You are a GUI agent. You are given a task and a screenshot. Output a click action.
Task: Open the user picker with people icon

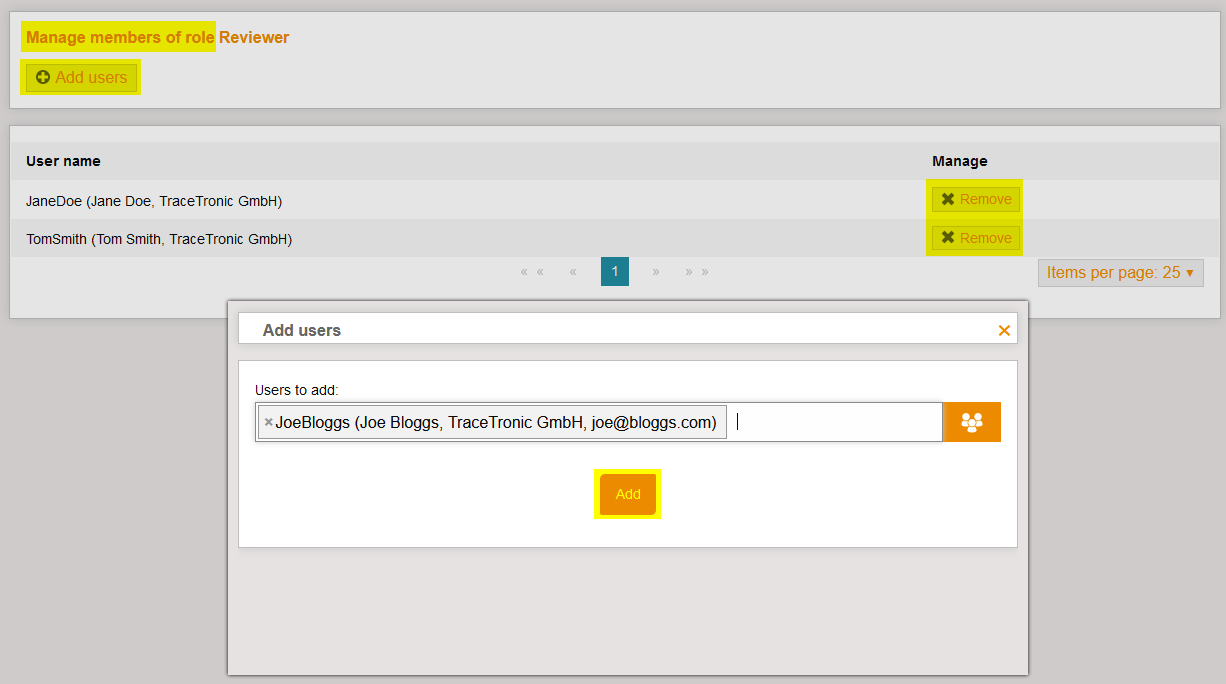(972, 422)
